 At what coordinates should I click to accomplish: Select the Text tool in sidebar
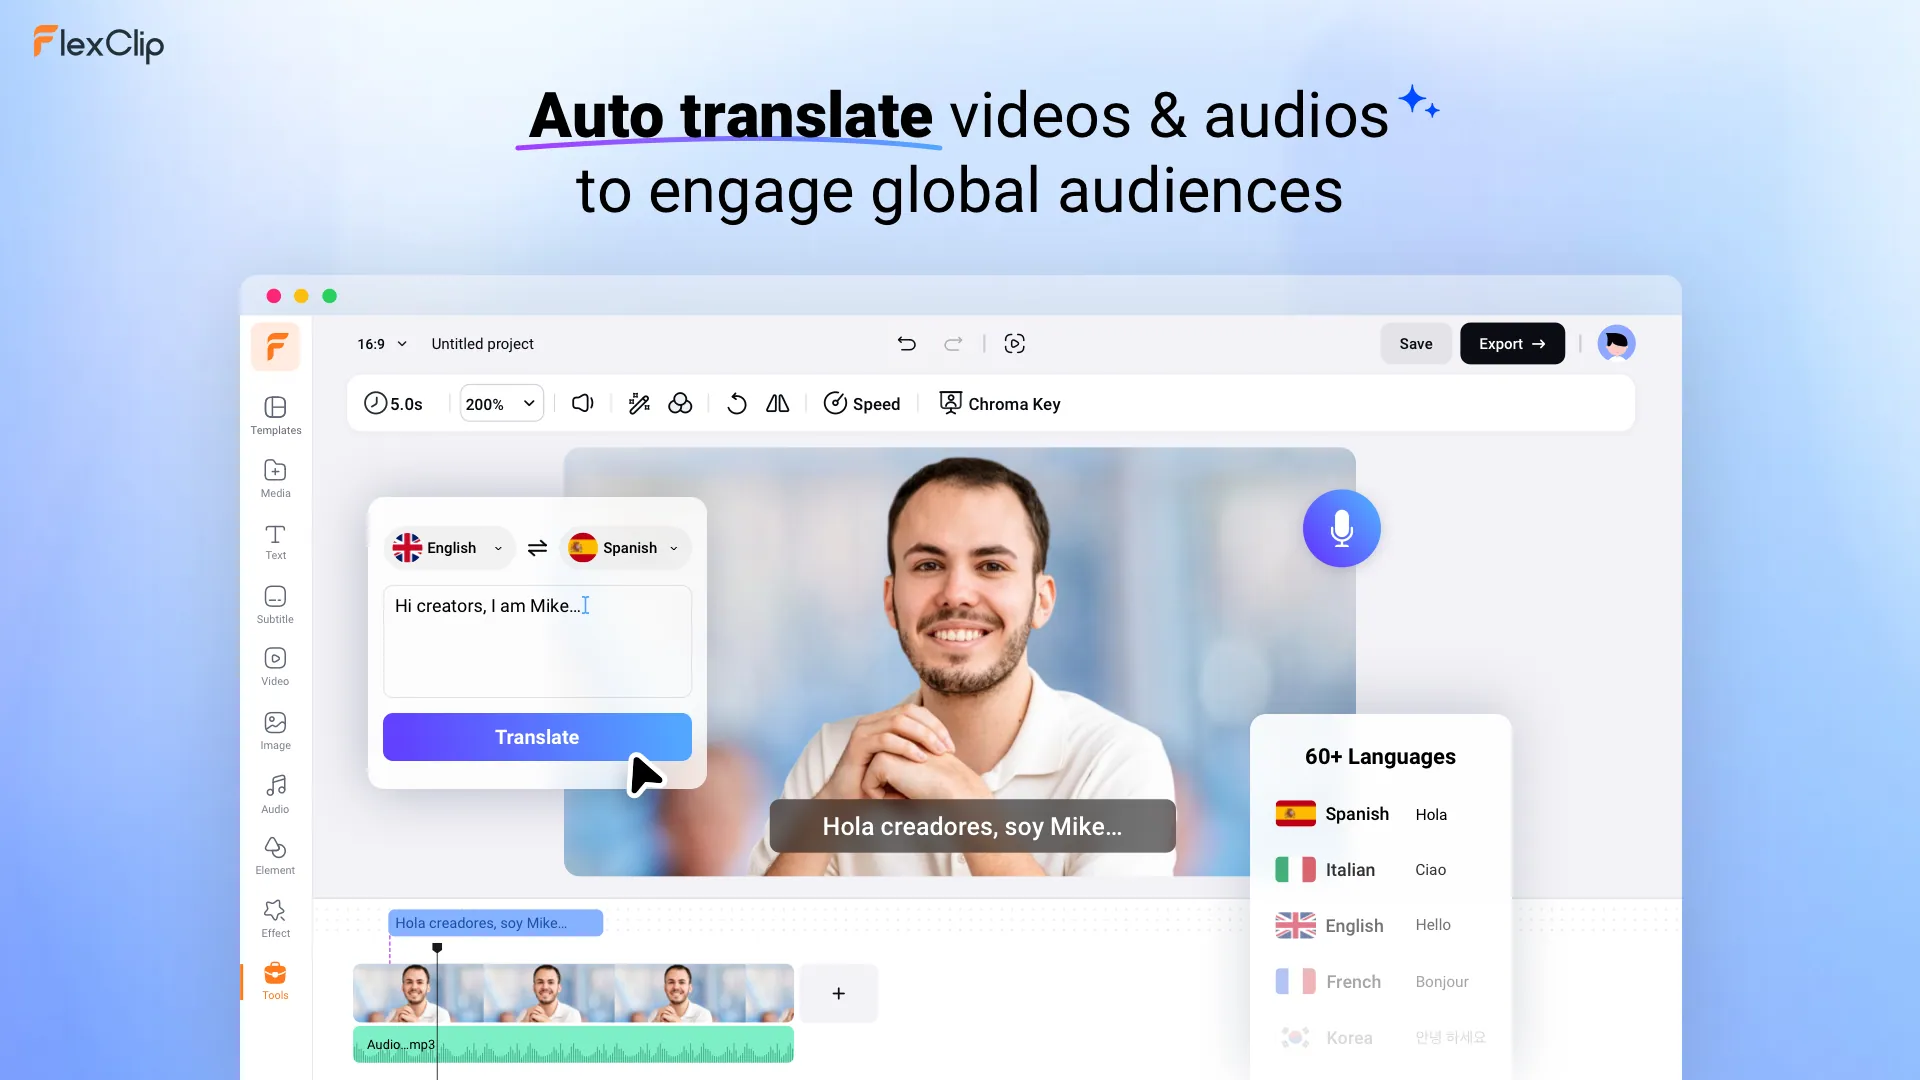pos(274,541)
